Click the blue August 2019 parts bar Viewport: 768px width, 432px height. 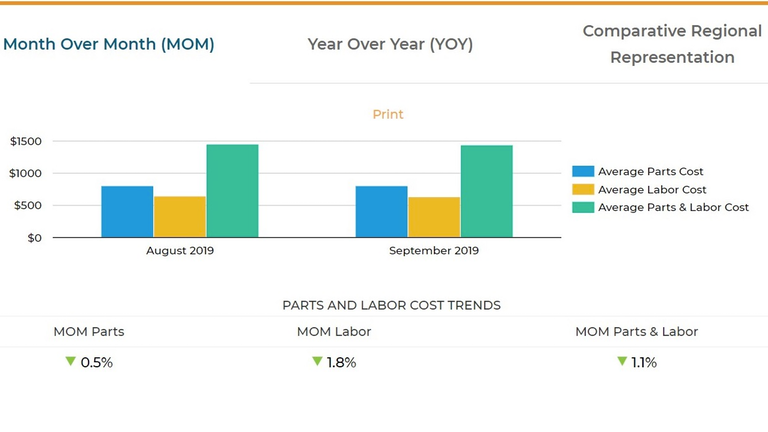[x=127, y=212]
